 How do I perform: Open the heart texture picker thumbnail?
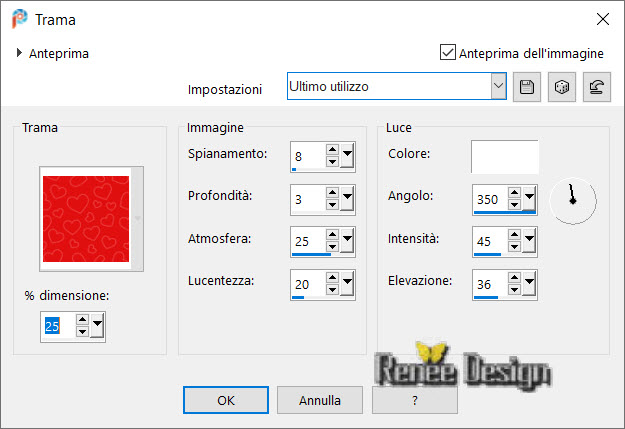86,219
